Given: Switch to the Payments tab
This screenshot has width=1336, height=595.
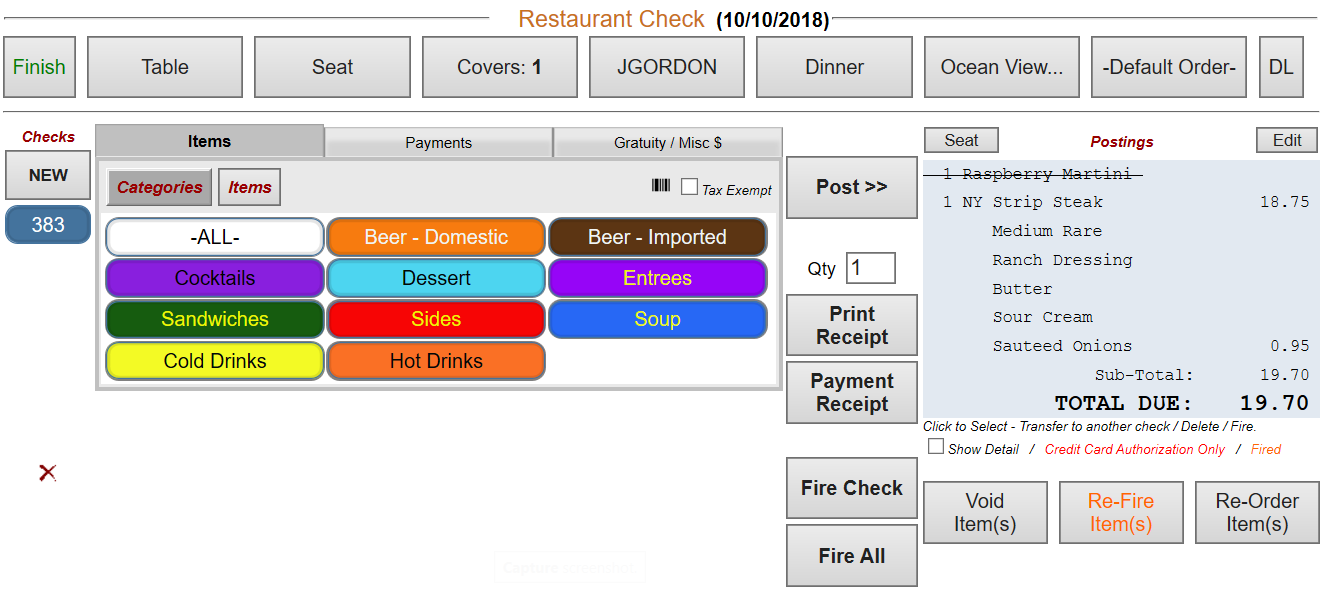Looking at the screenshot, I should (x=438, y=143).
